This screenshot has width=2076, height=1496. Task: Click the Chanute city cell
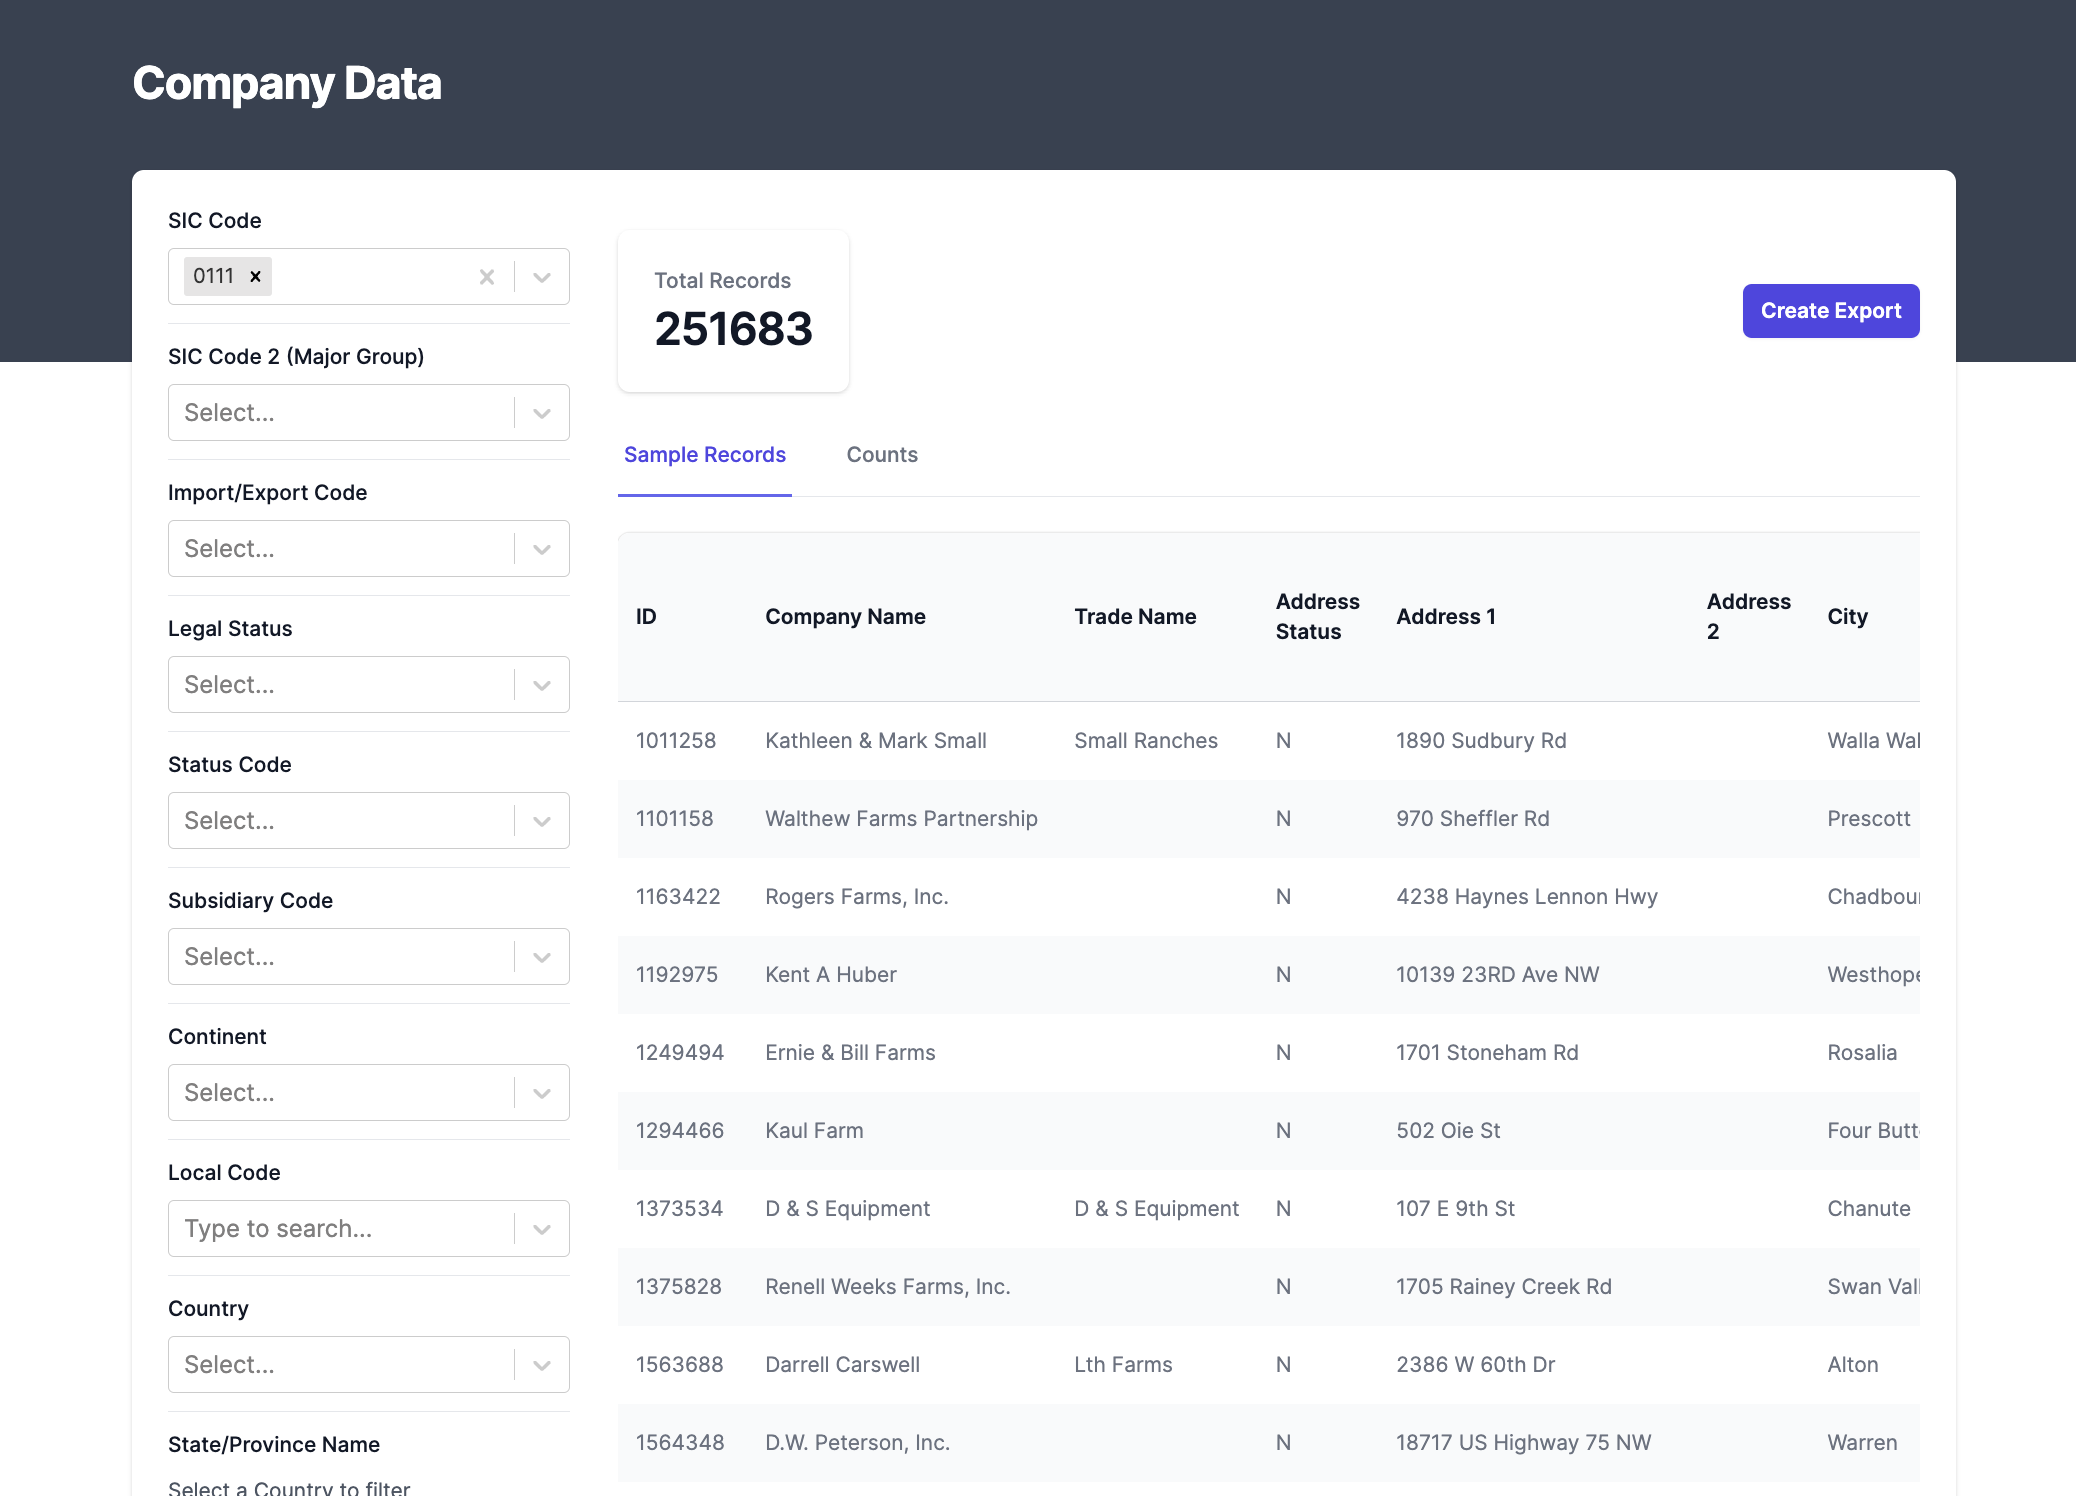click(x=1868, y=1209)
